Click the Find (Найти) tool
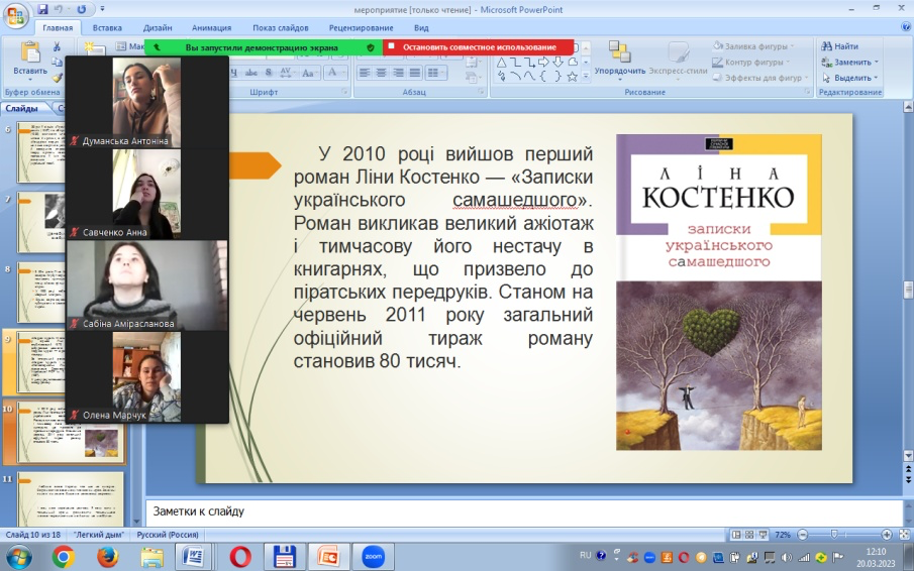 point(840,46)
